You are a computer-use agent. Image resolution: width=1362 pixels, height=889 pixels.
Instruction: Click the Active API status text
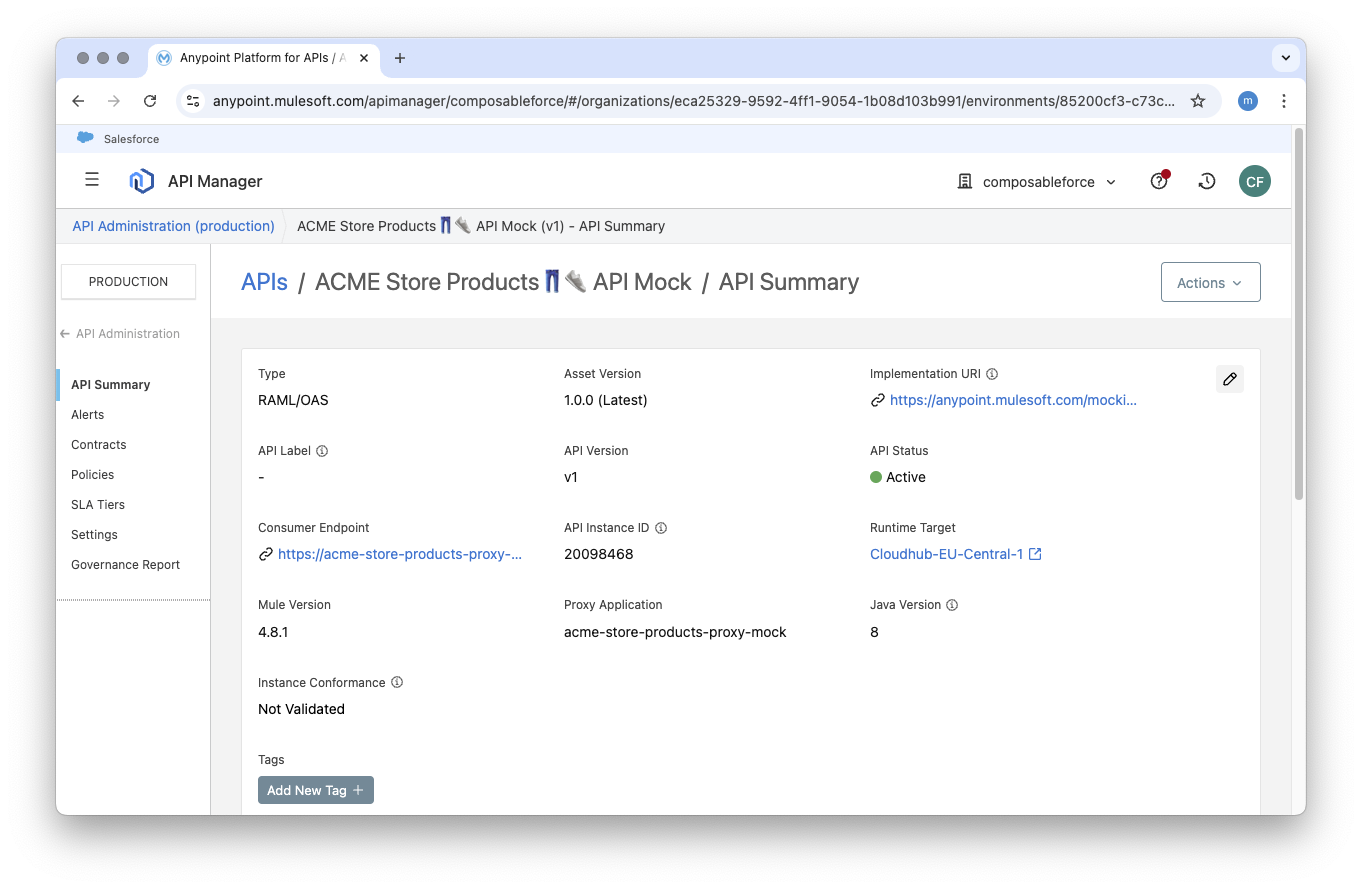pyautogui.click(x=906, y=477)
